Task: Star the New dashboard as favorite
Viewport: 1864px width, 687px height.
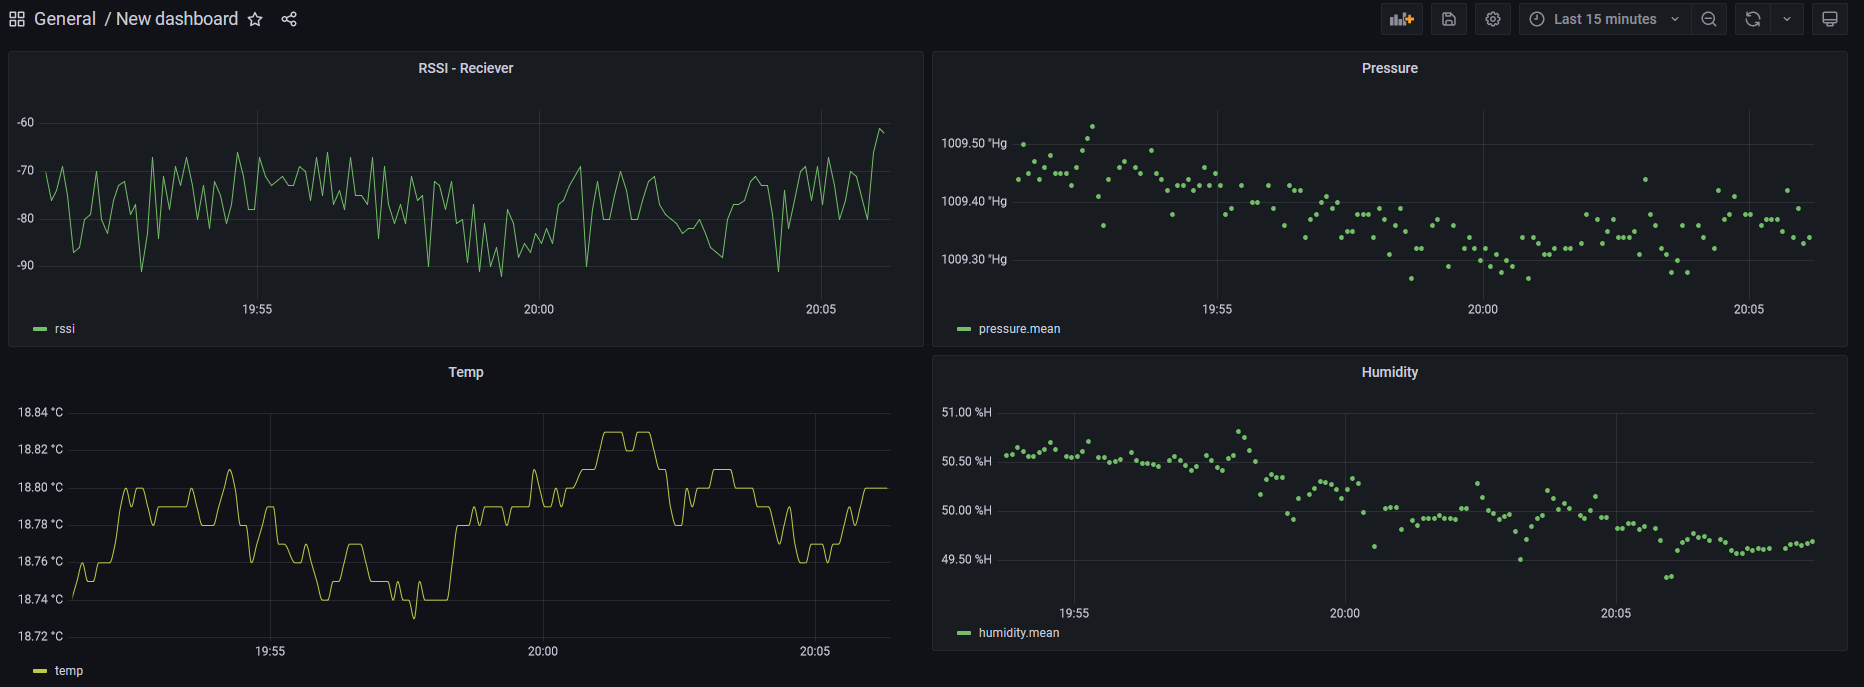Action: 255,19
